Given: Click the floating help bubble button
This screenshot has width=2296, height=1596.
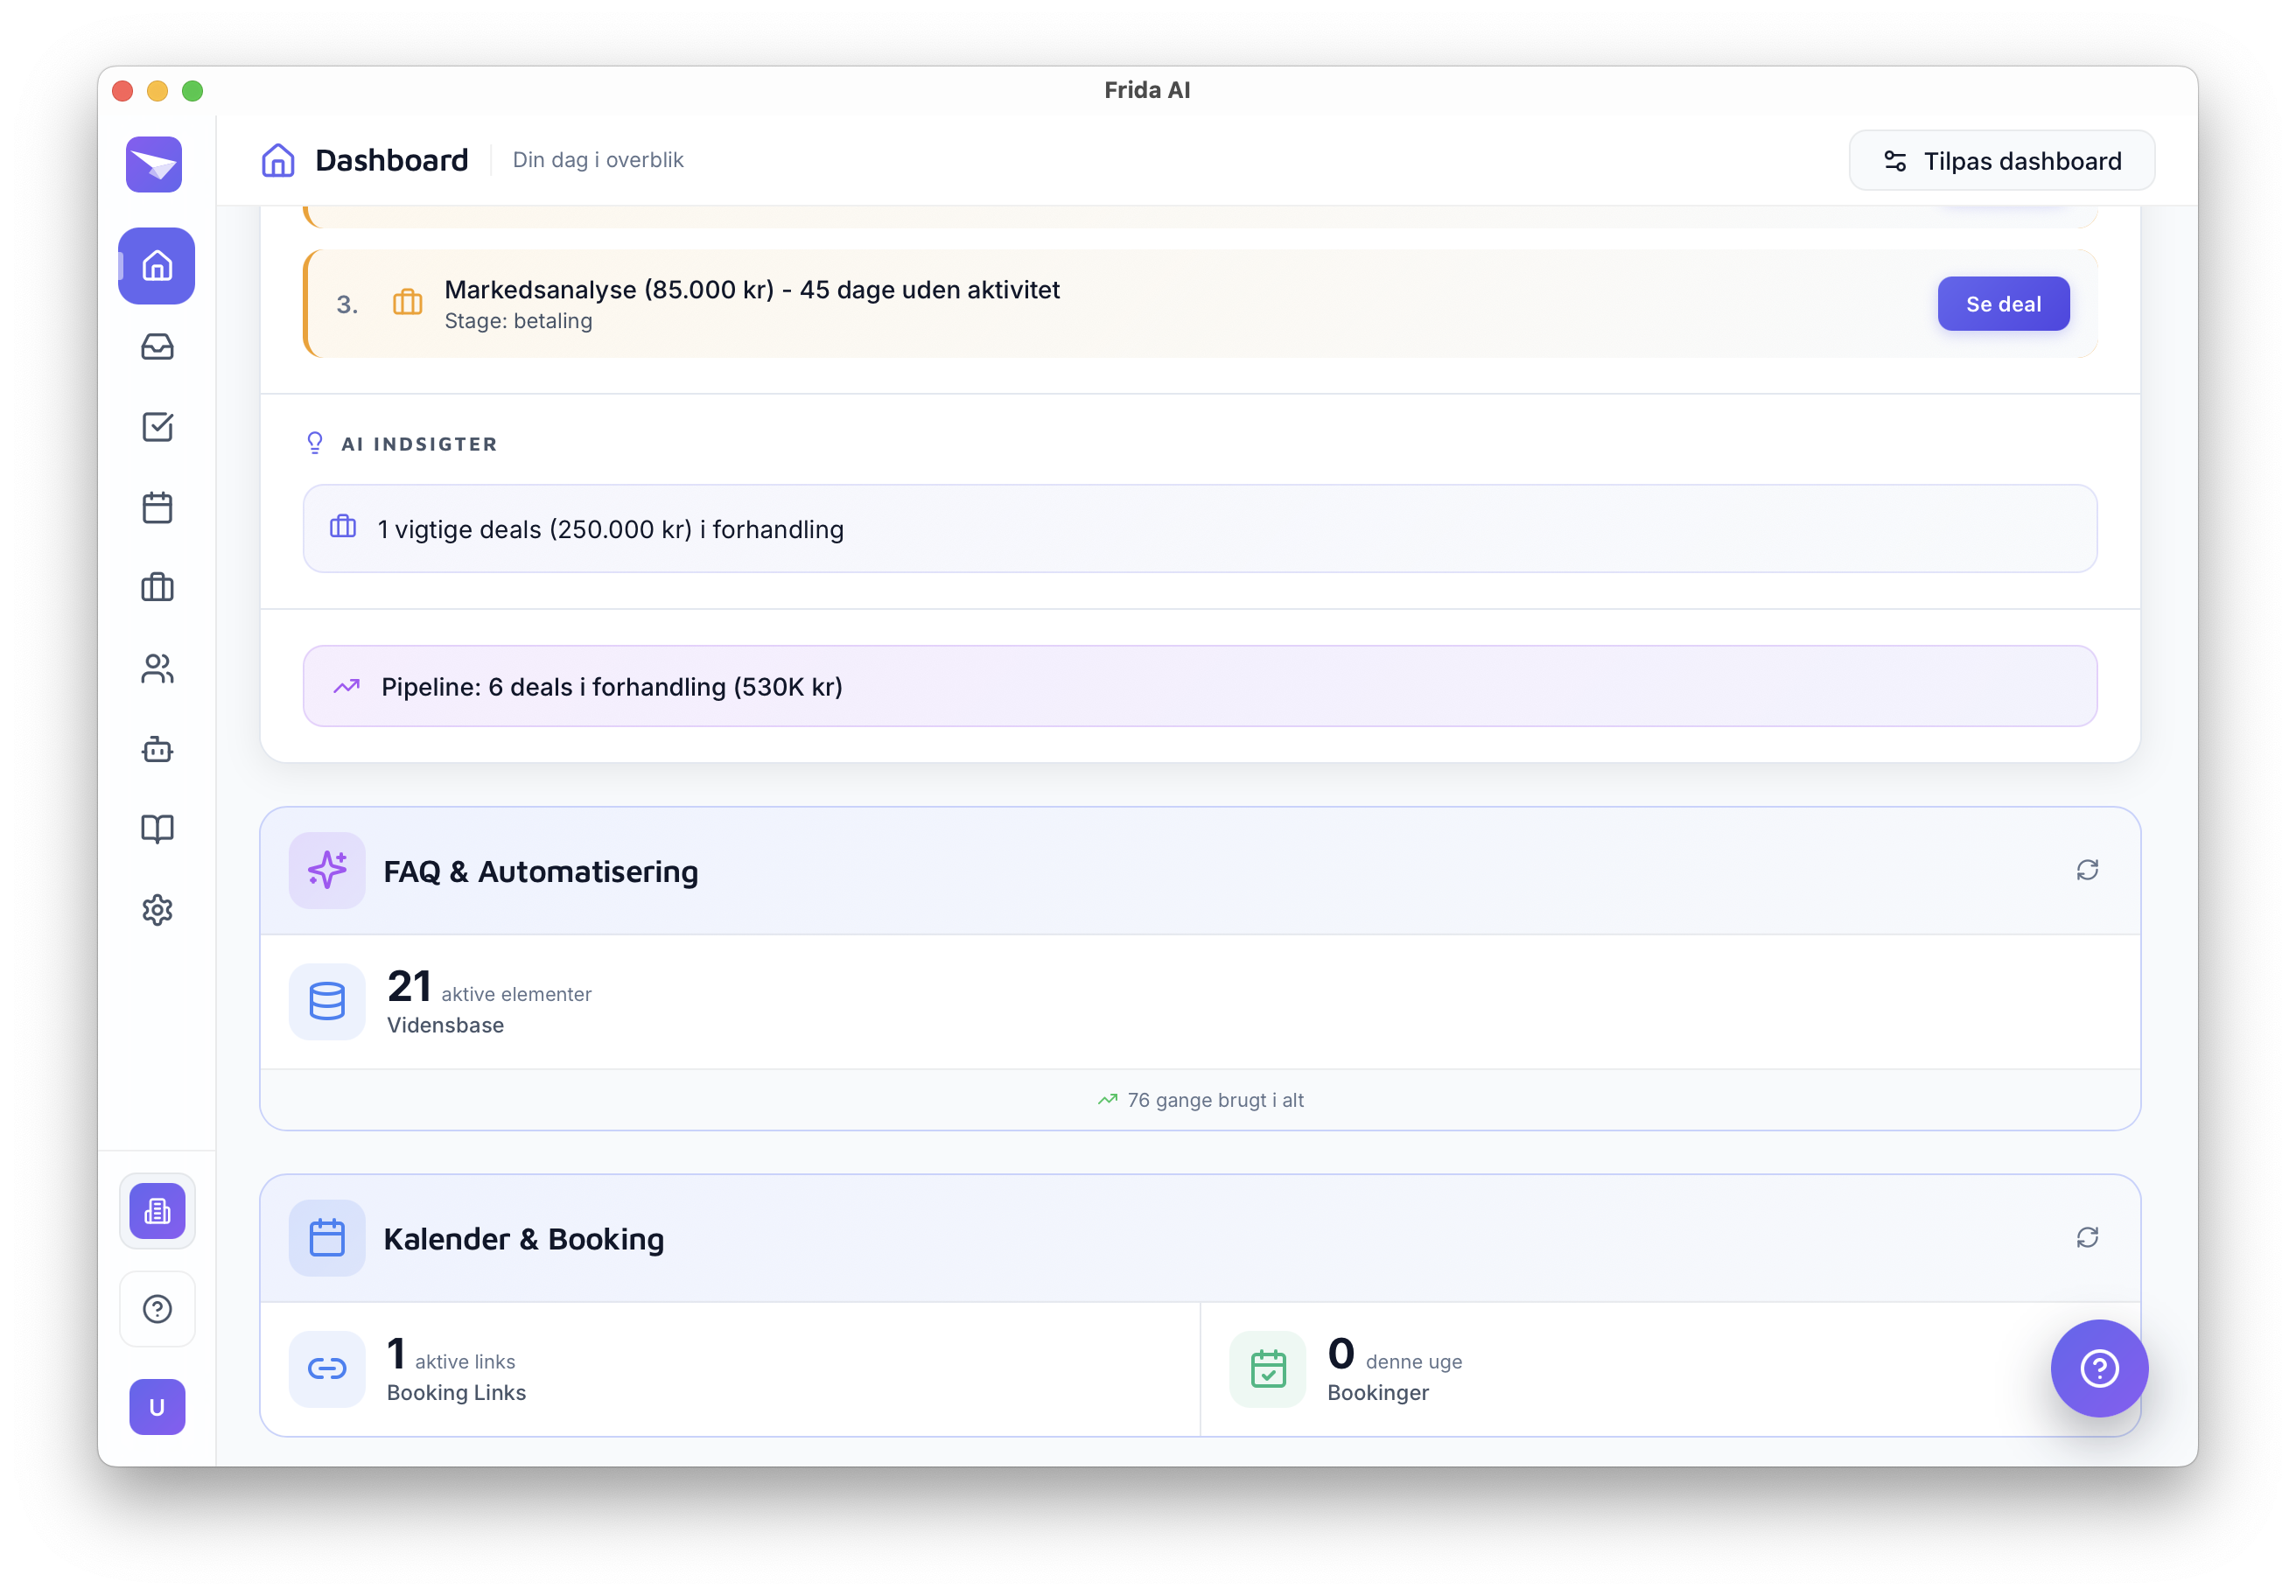Looking at the screenshot, I should pyautogui.click(x=2098, y=1368).
